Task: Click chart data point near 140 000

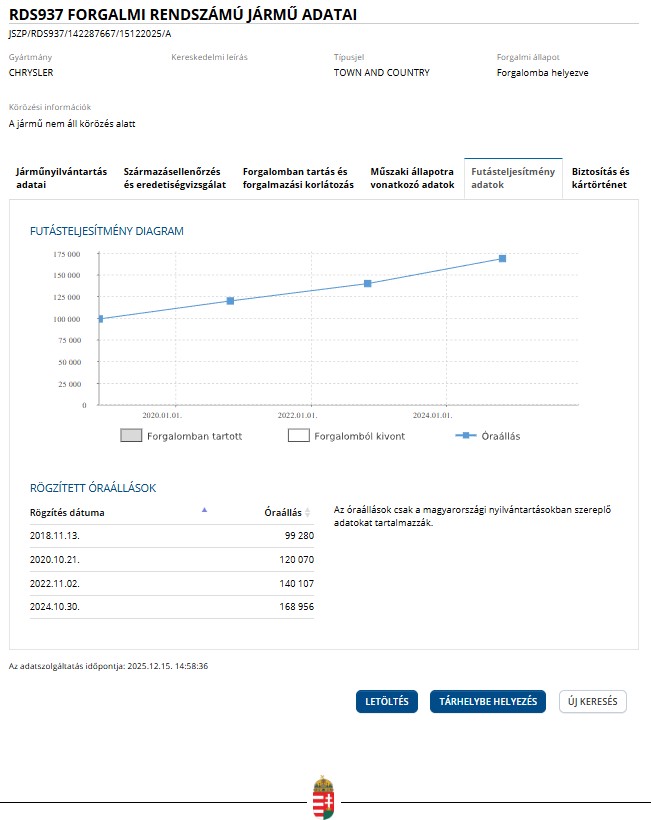Action: coord(367,284)
